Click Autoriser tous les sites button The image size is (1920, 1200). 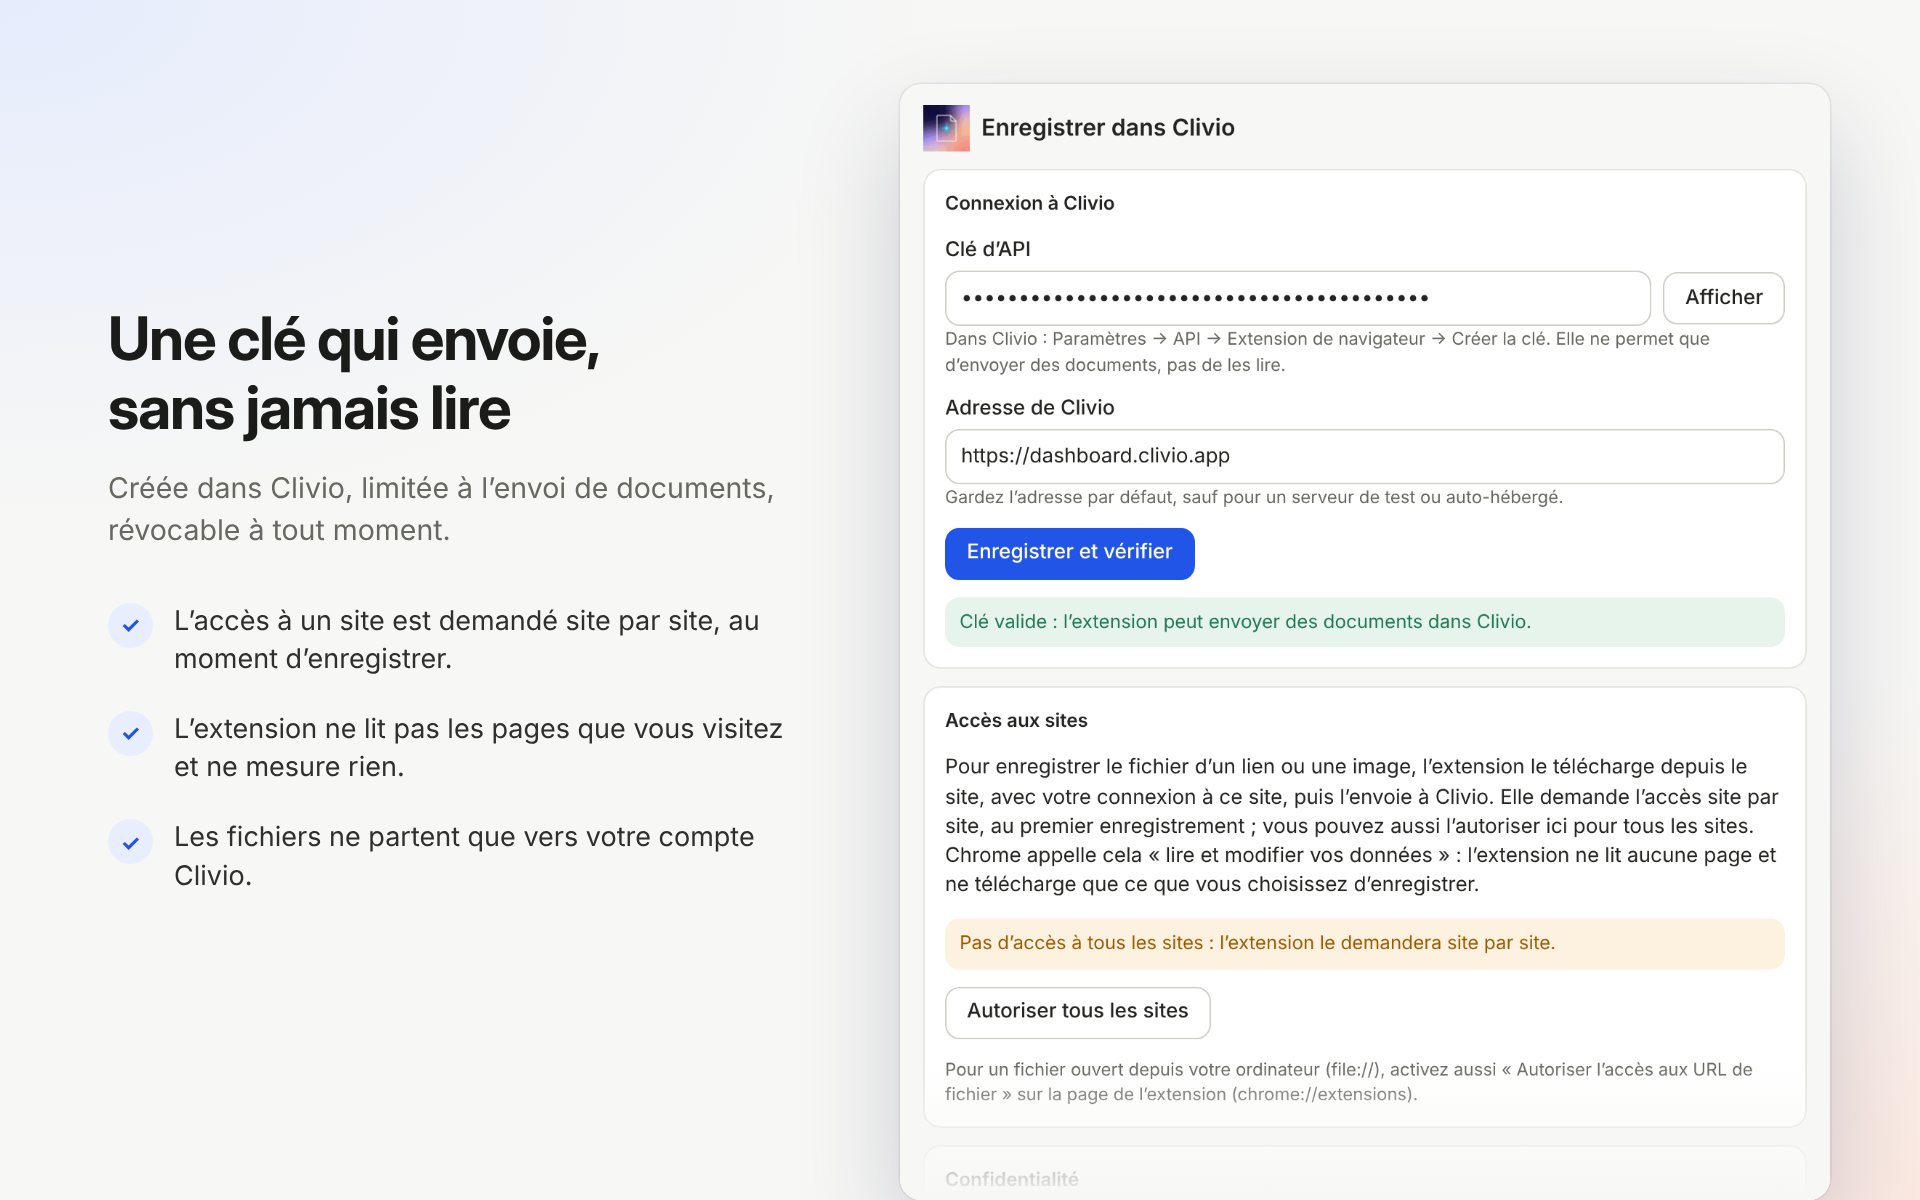[x=1077, y=1012]
